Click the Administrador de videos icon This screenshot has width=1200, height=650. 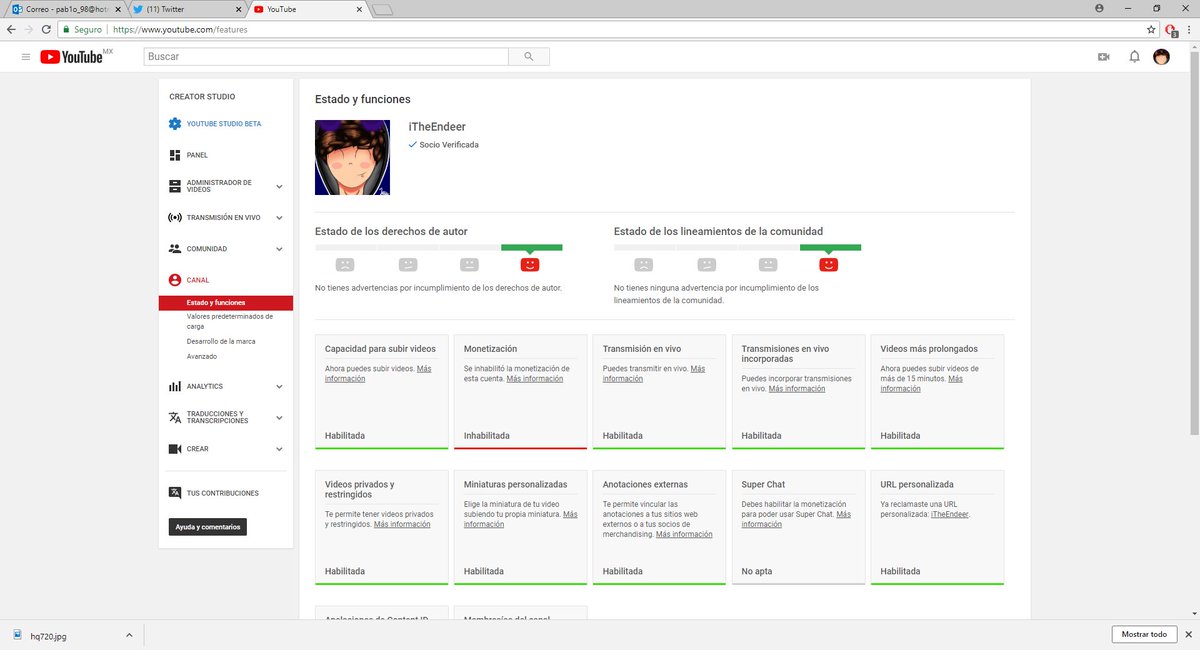point(175,186)
